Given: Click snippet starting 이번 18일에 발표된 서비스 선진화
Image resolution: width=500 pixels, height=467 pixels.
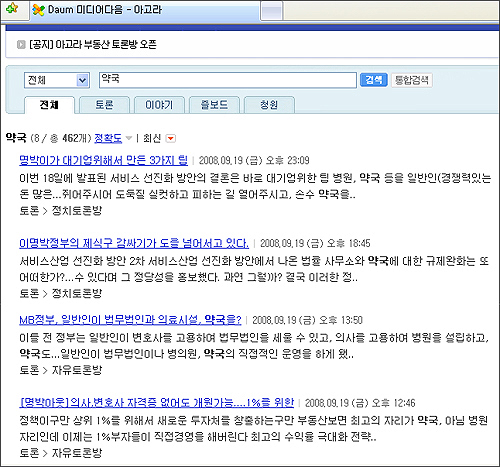Looking at the screenshot, I should point(255,186).
